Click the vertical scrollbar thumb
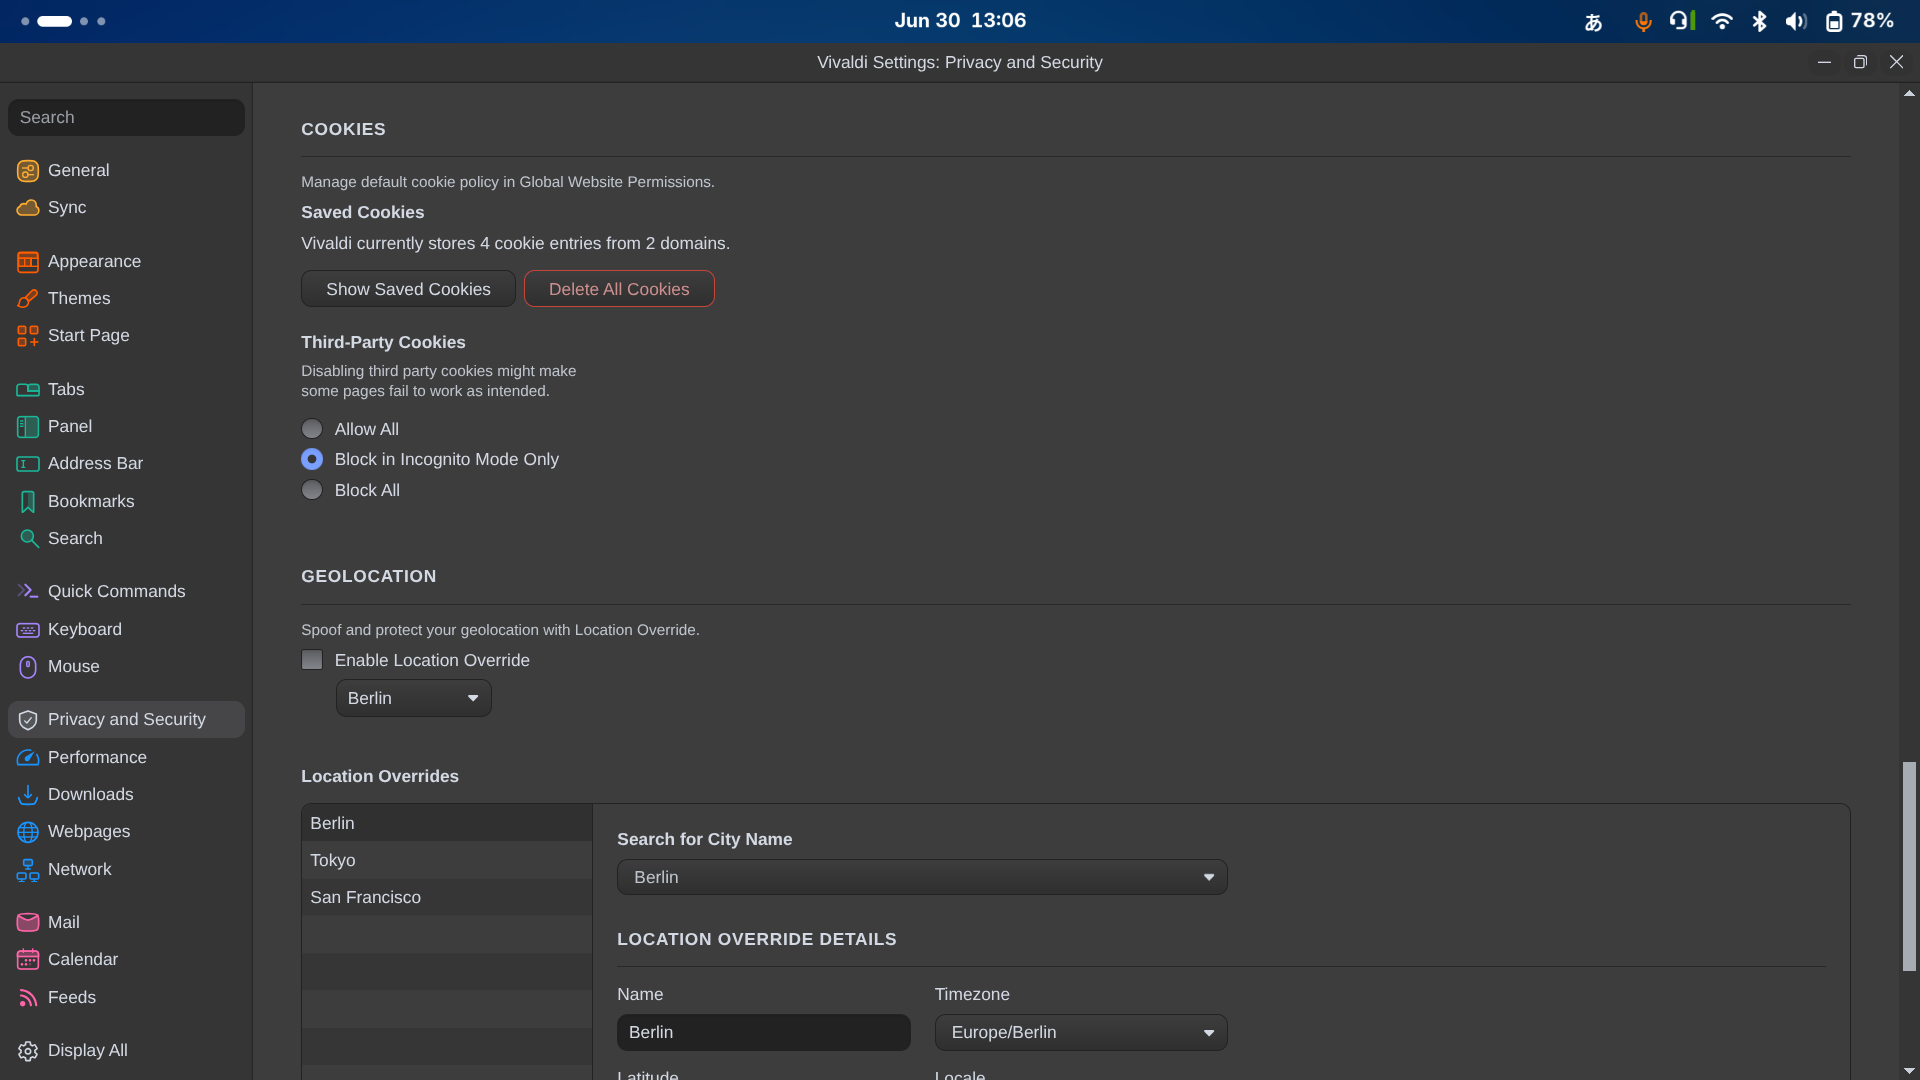Viewport: 1920px width, 1080px height. [x=1909, y=866]
